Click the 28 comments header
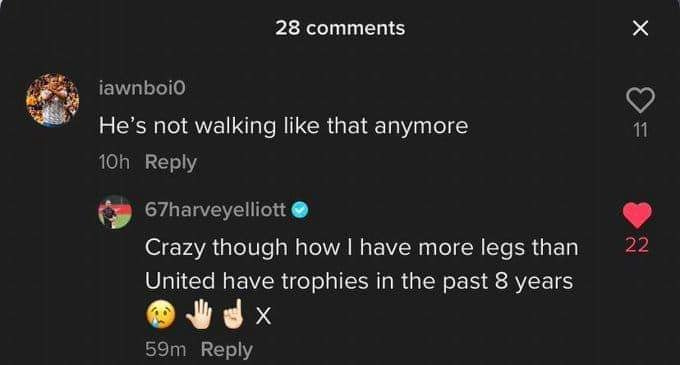Viewport: 680px width, 365px height. point(340,28)
